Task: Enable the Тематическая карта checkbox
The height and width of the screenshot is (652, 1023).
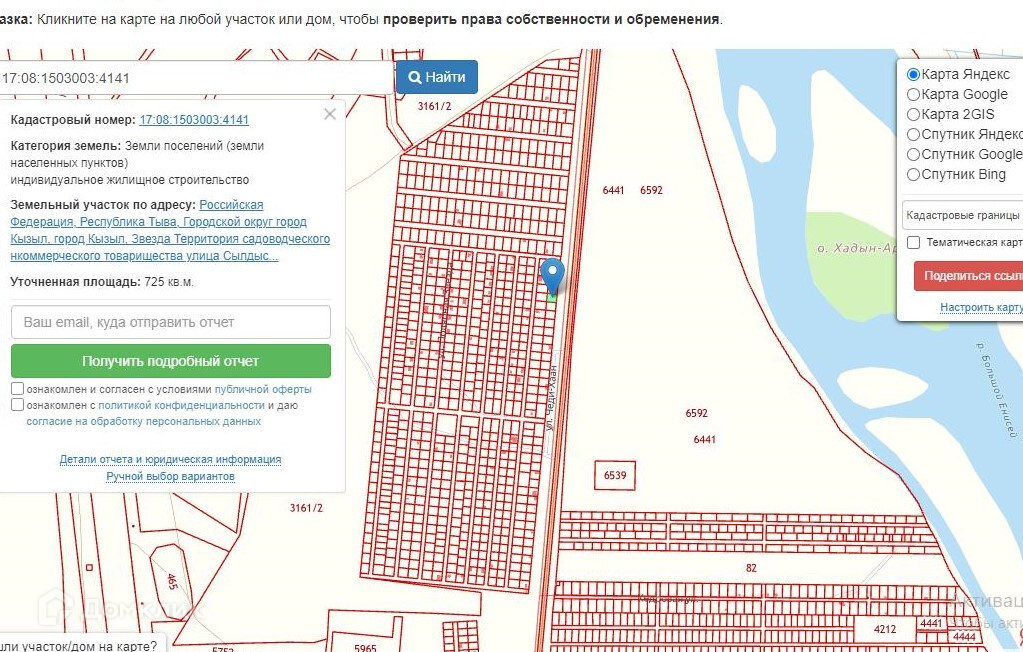Action: click(914, 243)
